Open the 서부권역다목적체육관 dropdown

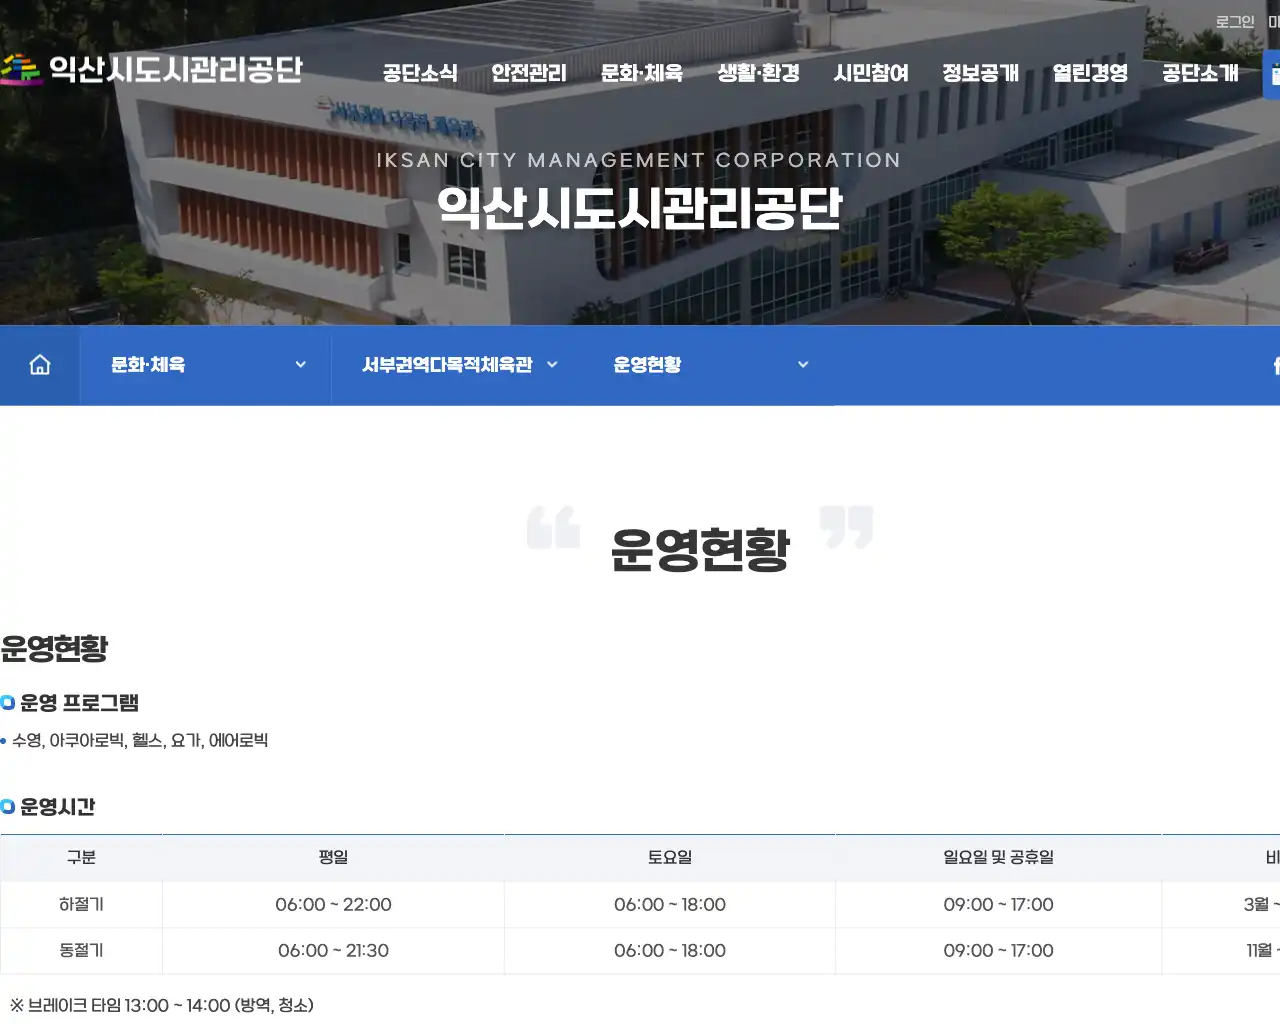pos(553,365)
